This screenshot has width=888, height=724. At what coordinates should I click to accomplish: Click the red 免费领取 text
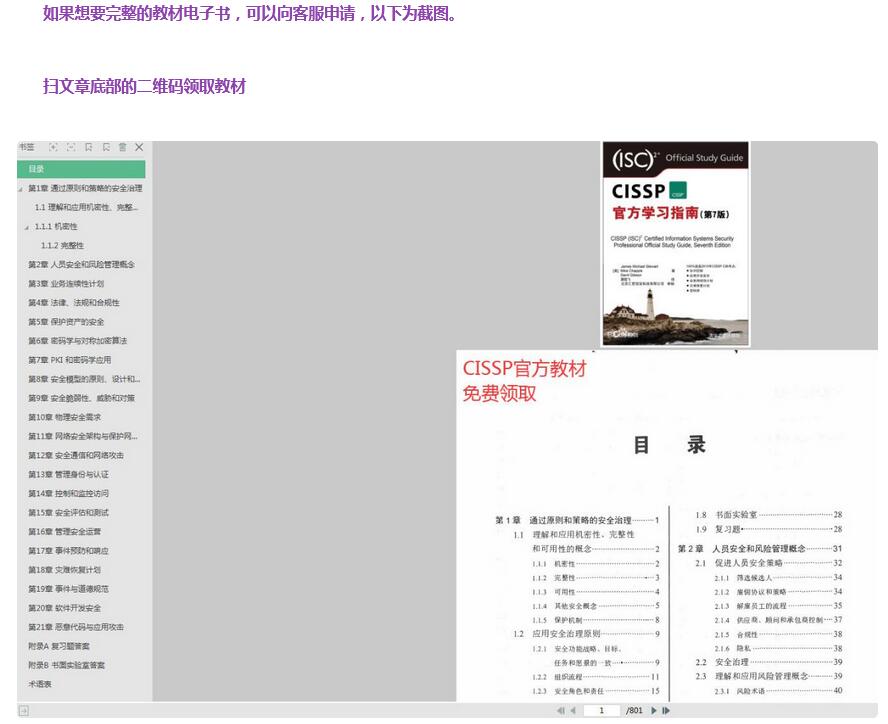[500, 394]
